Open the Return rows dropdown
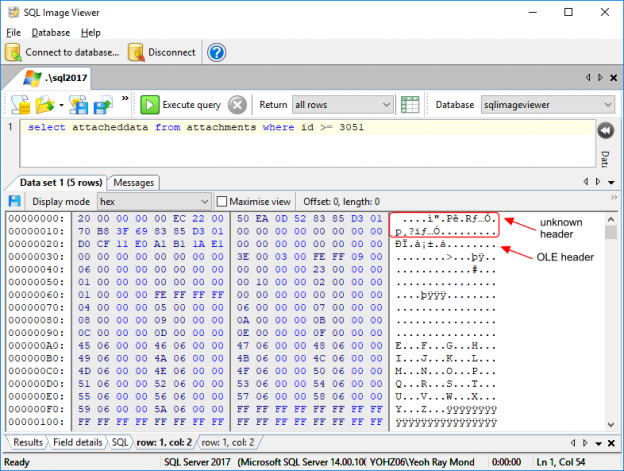This screenshot has width=624, height=471. pyautogui.click(x=343, y=105)
